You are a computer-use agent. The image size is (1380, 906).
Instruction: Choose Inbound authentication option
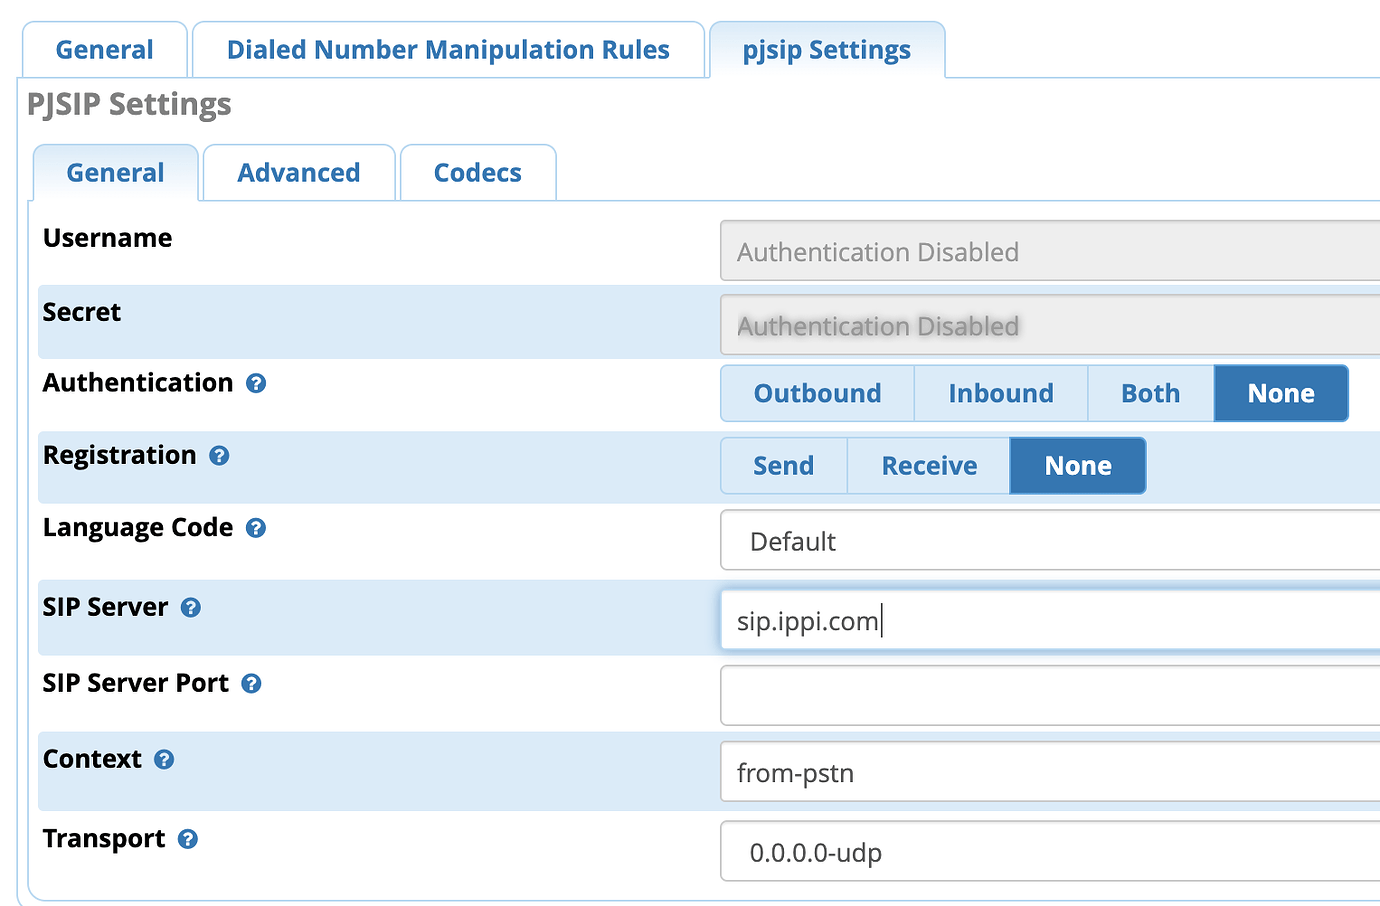tap(1000, 393)
